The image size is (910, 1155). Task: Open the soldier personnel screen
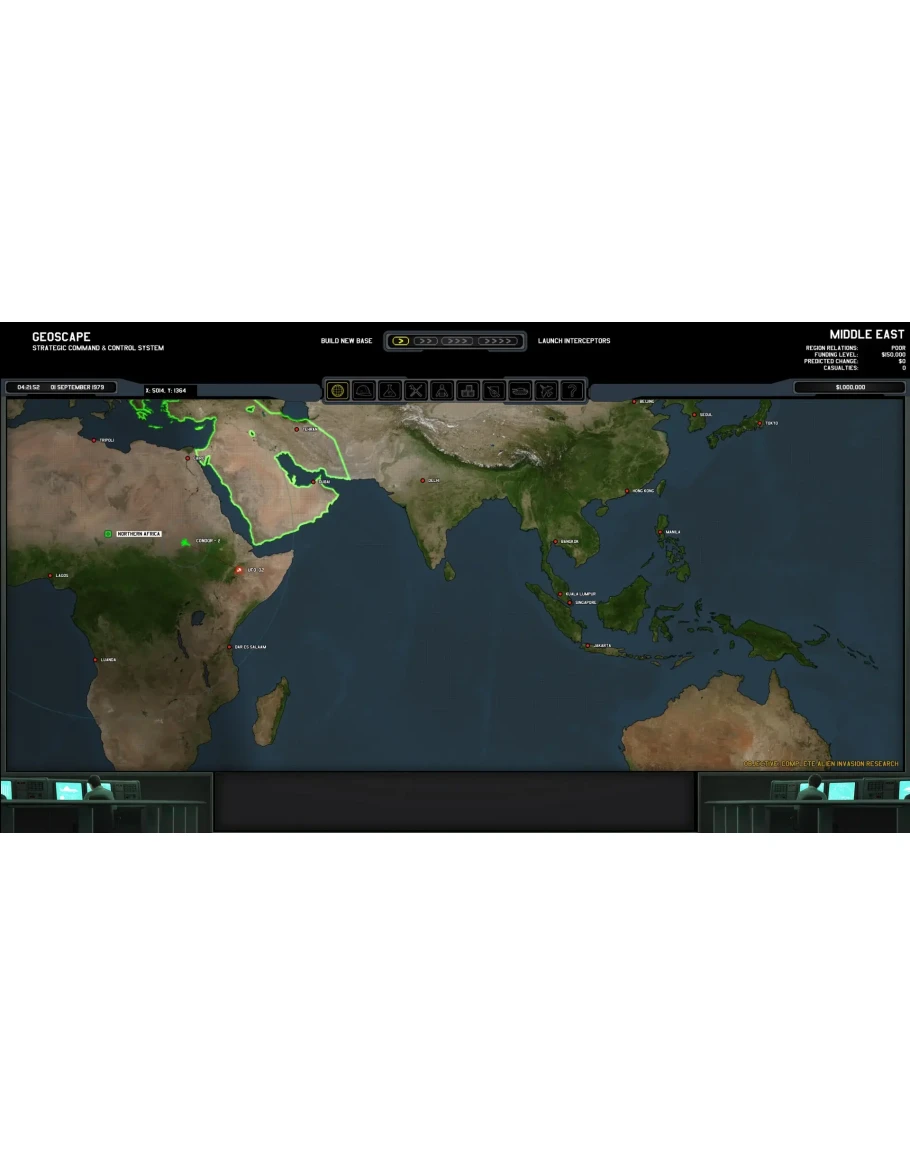click(x=442, y=390)
